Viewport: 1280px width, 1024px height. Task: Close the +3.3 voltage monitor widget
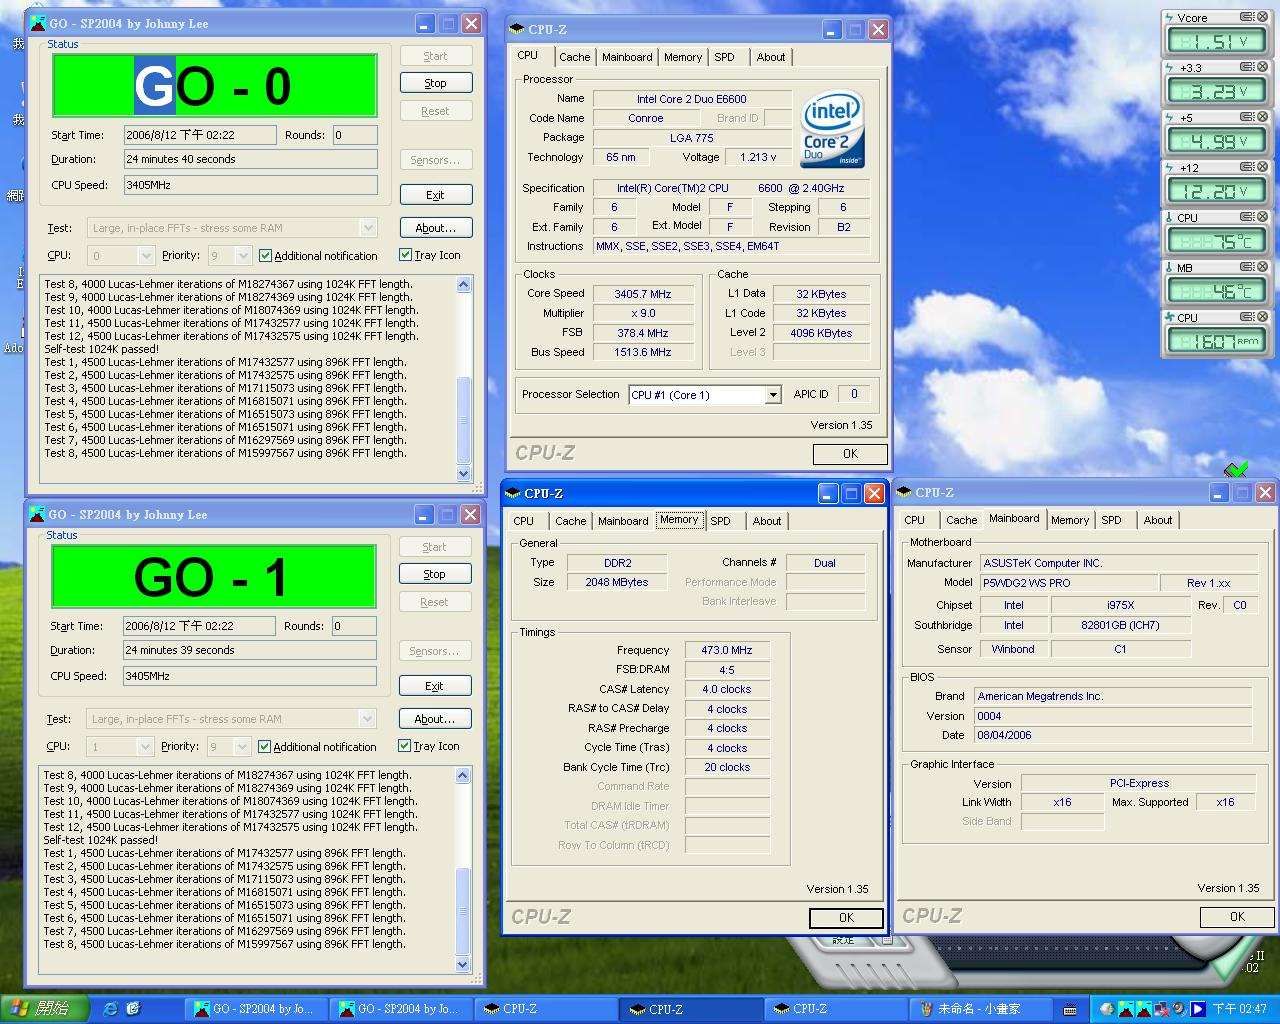pos(1262,67)
